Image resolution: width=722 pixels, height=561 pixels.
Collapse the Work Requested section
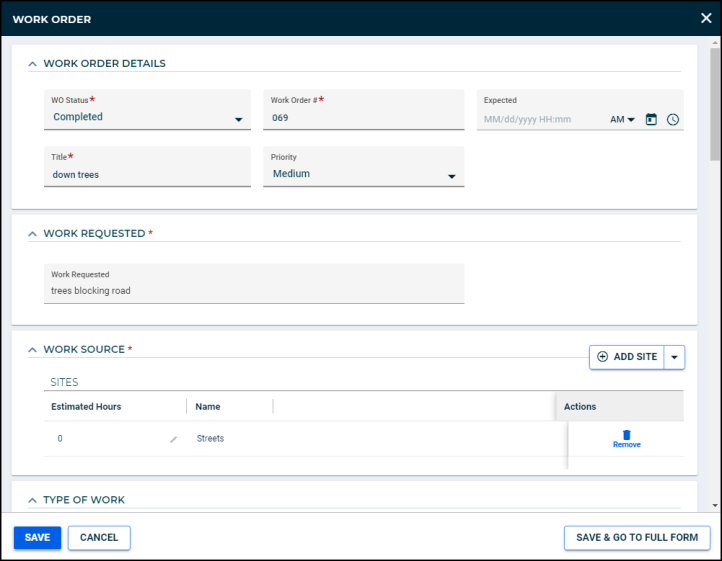[x=32, y=234]
